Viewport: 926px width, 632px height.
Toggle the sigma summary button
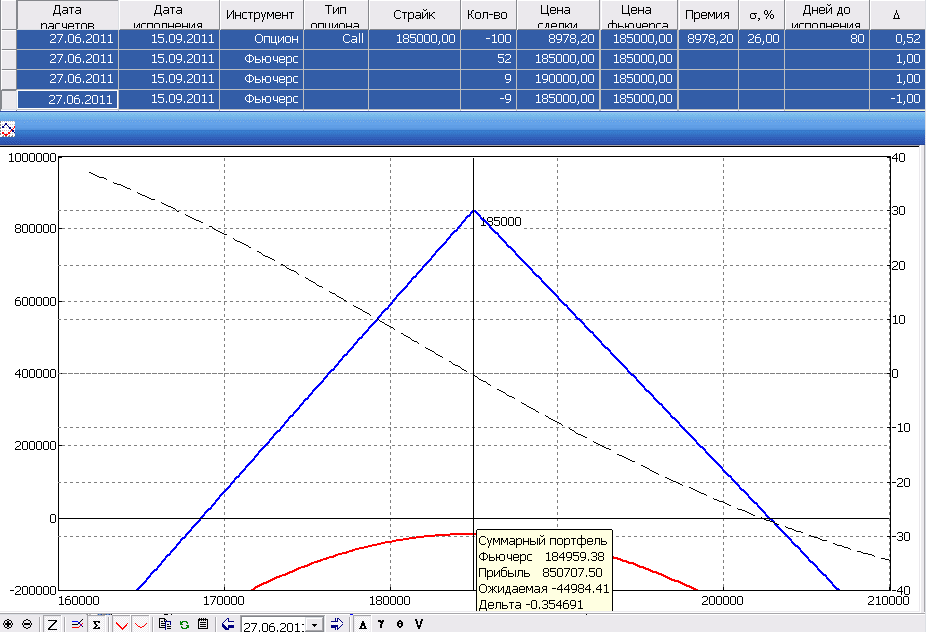pyautogui.click(x=96, y=624)
